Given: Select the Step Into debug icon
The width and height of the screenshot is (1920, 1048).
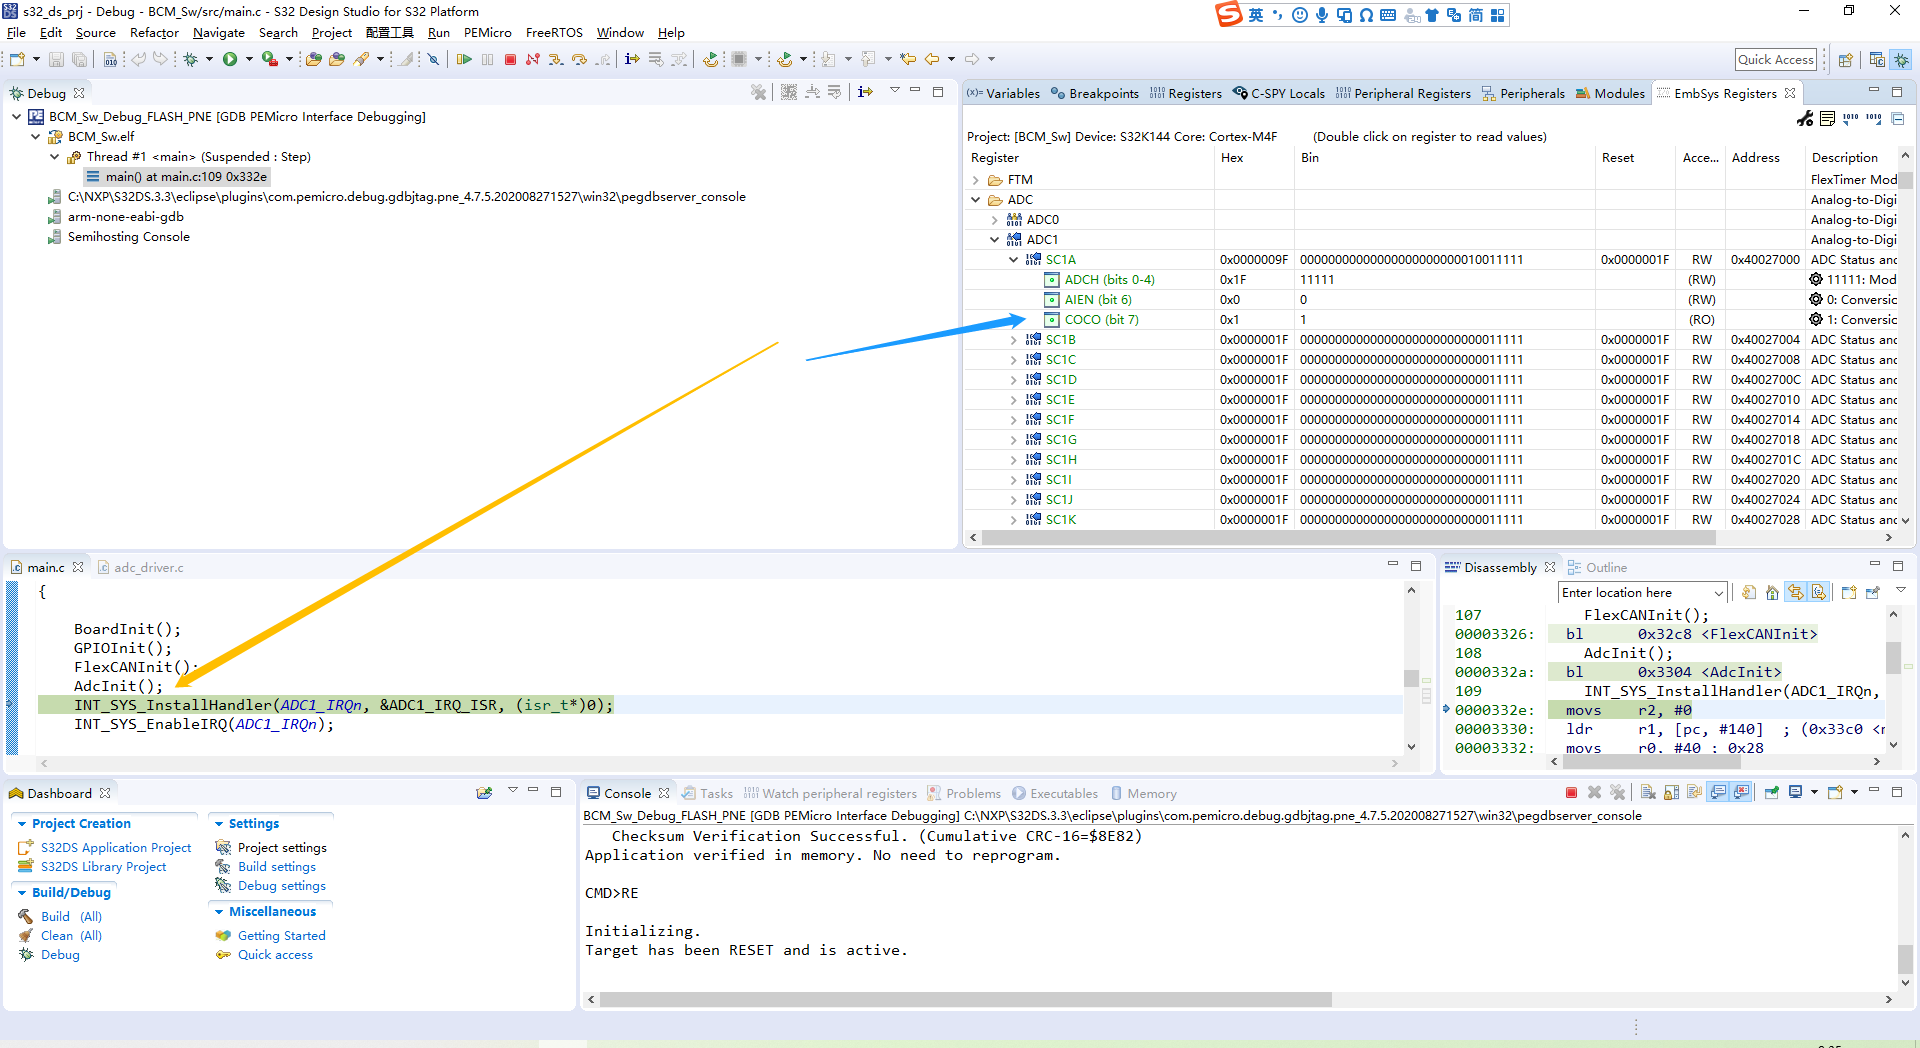Looking at the screenshot, I should coord(556,59).
